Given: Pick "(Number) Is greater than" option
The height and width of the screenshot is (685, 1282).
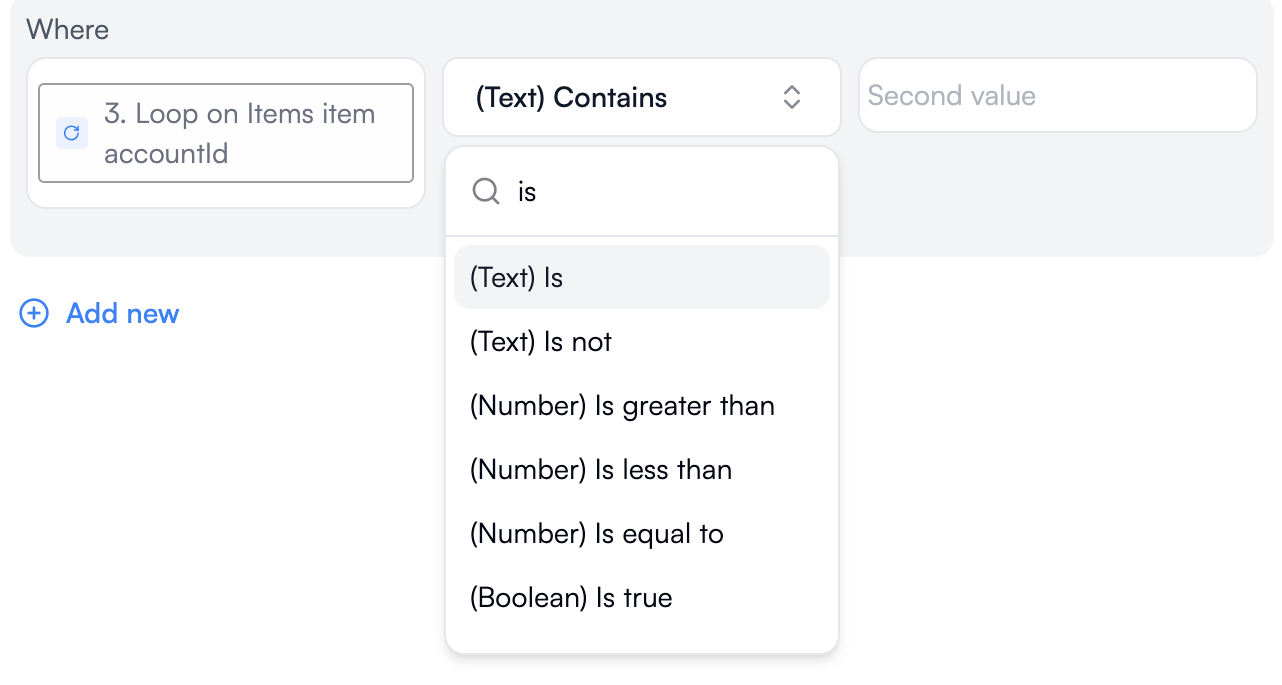Looking at the screenshot, I should point(622,406).
